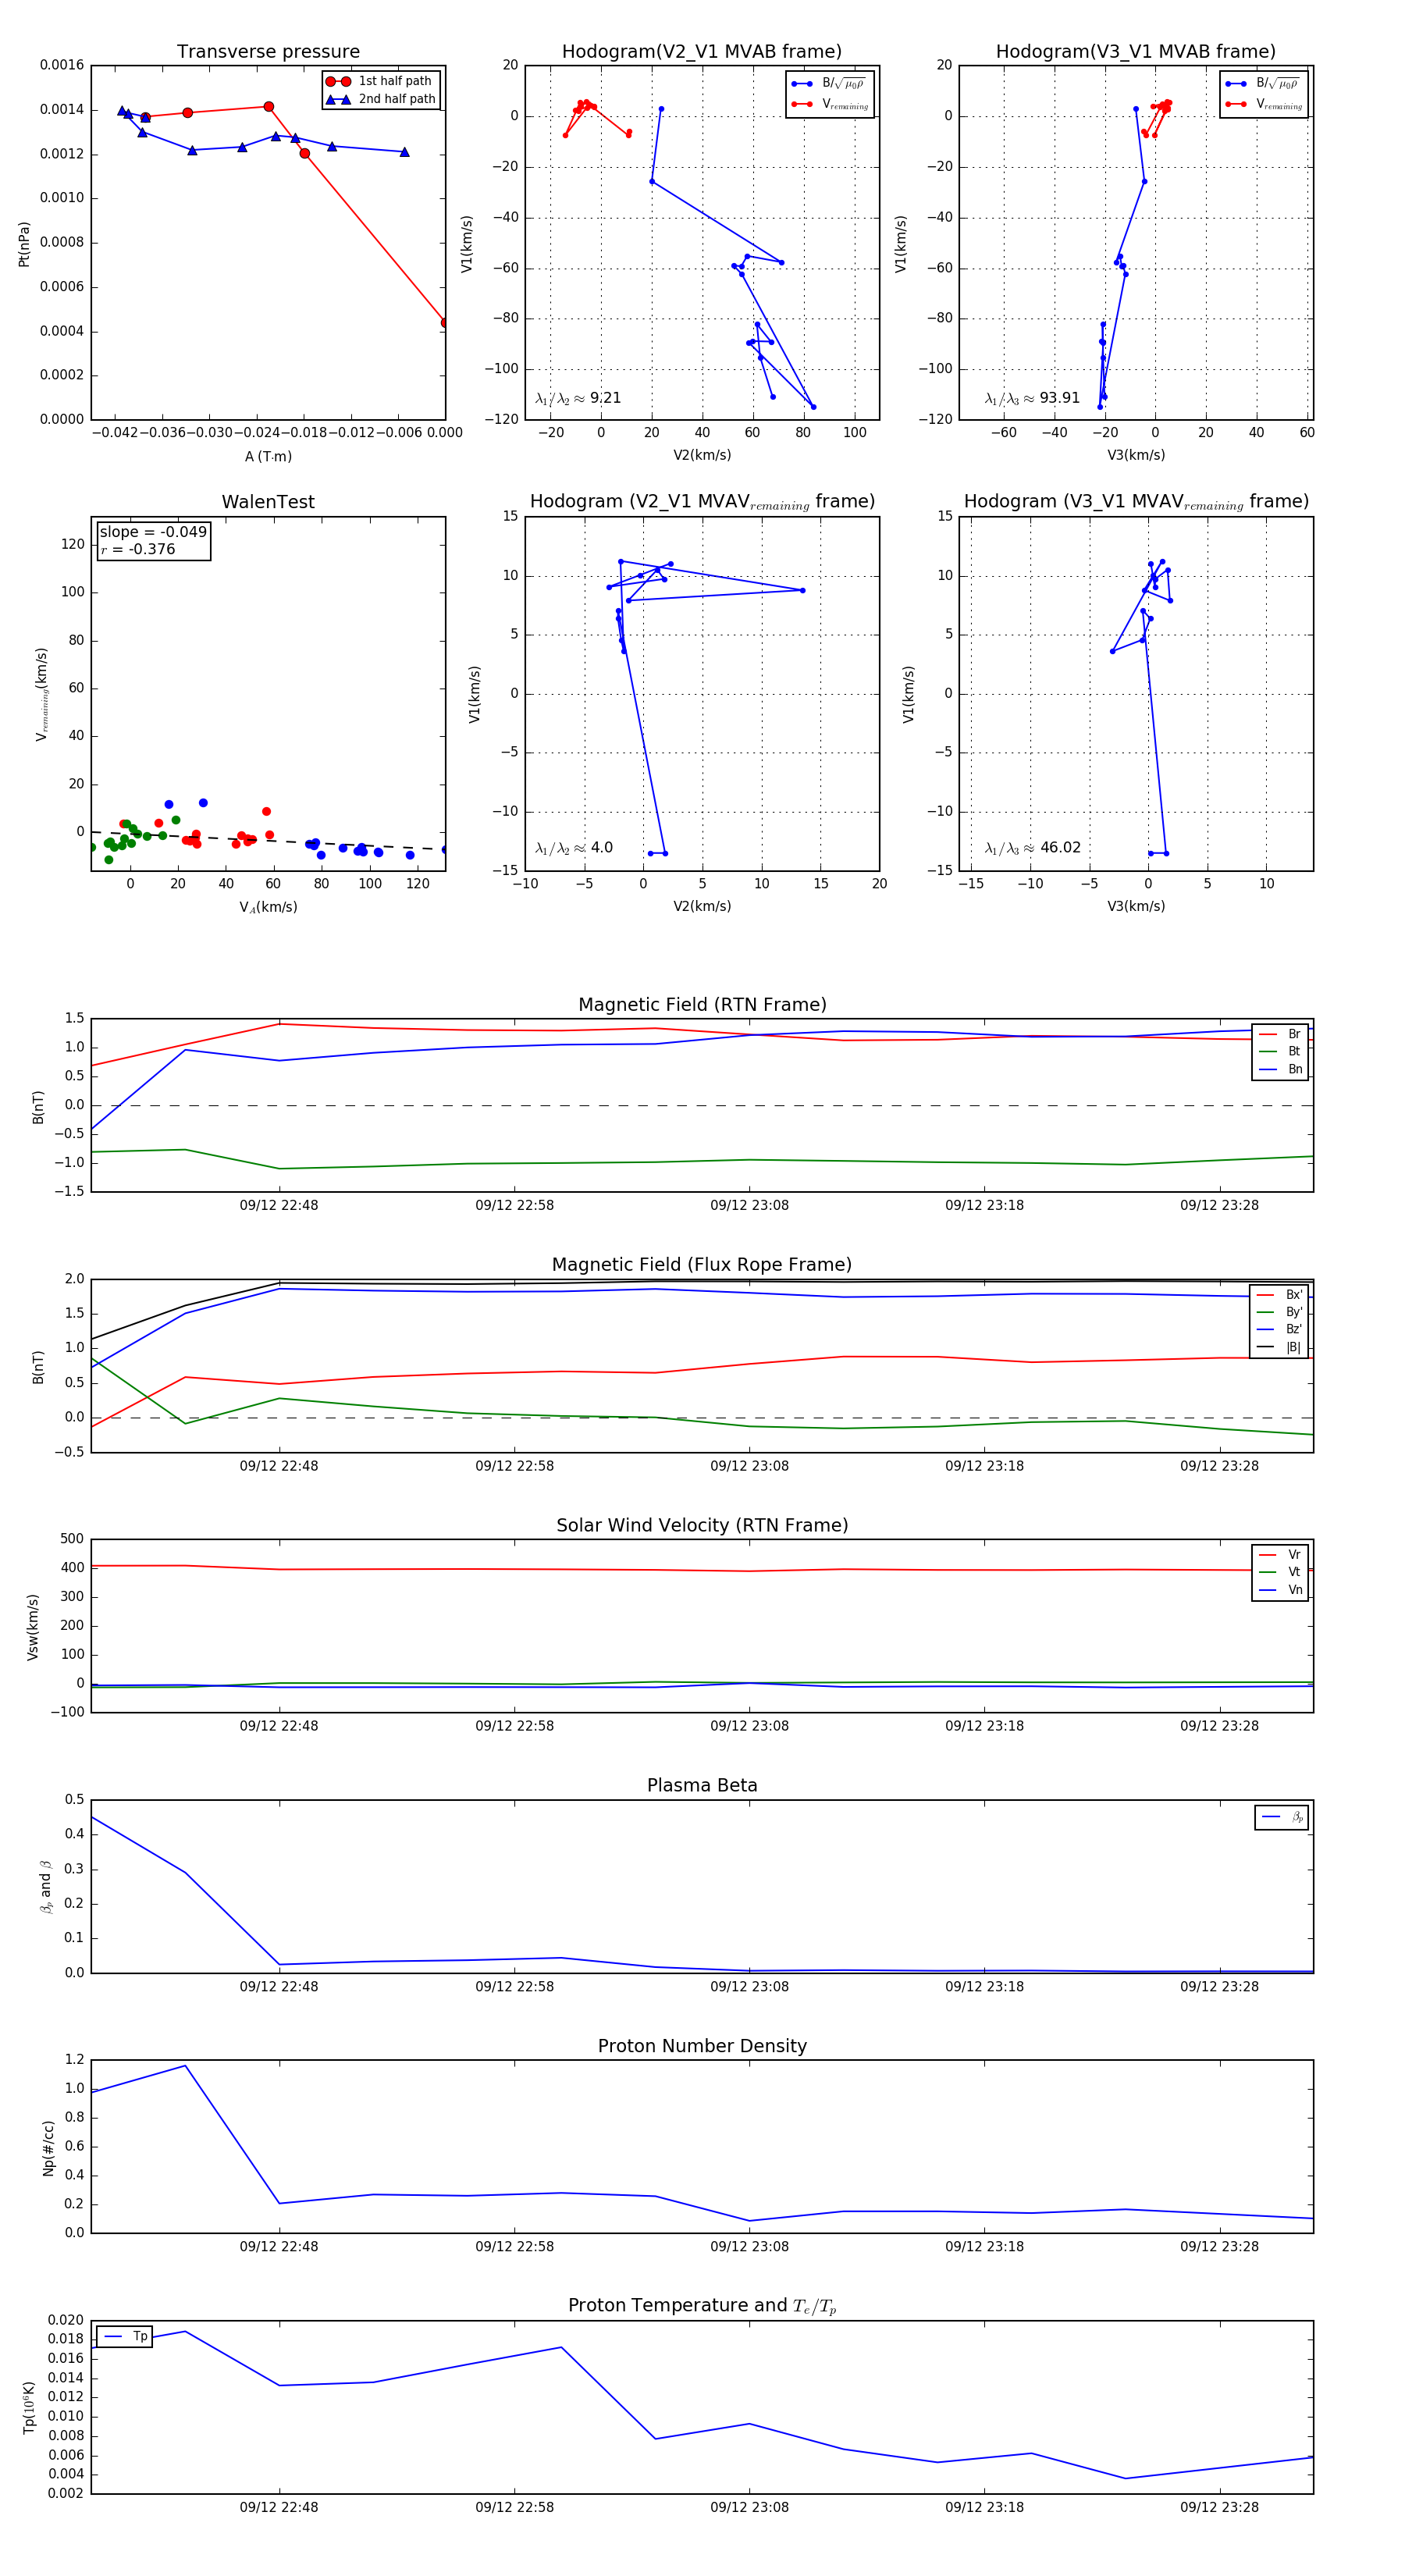
Task: Click "B(nT)" label of RTN magnetic field plot
Action: pyautogui.click(x=38, y=1107)
